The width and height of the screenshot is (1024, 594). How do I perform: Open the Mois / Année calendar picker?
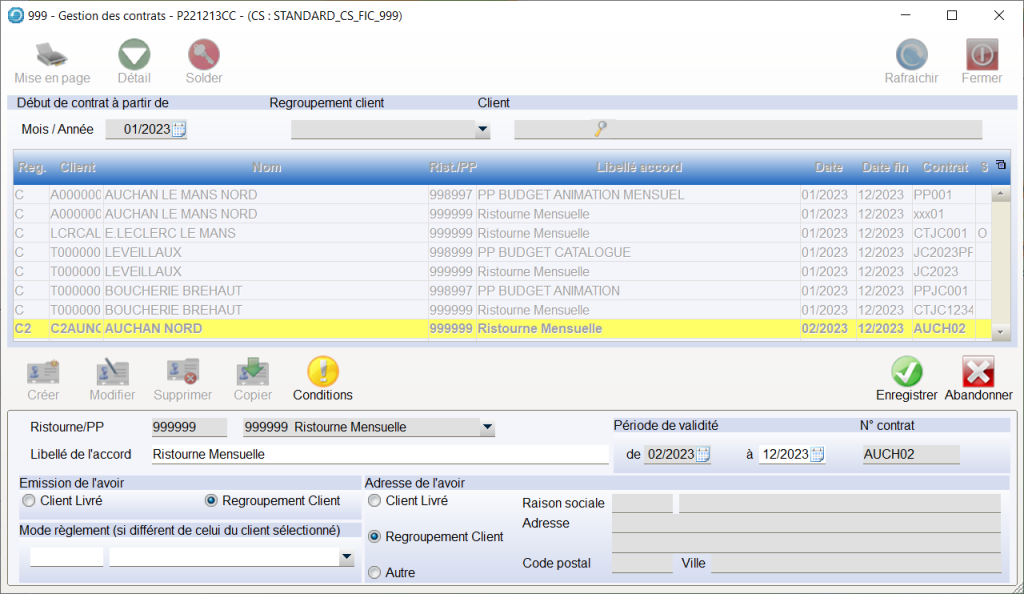[x=179, y=129]
